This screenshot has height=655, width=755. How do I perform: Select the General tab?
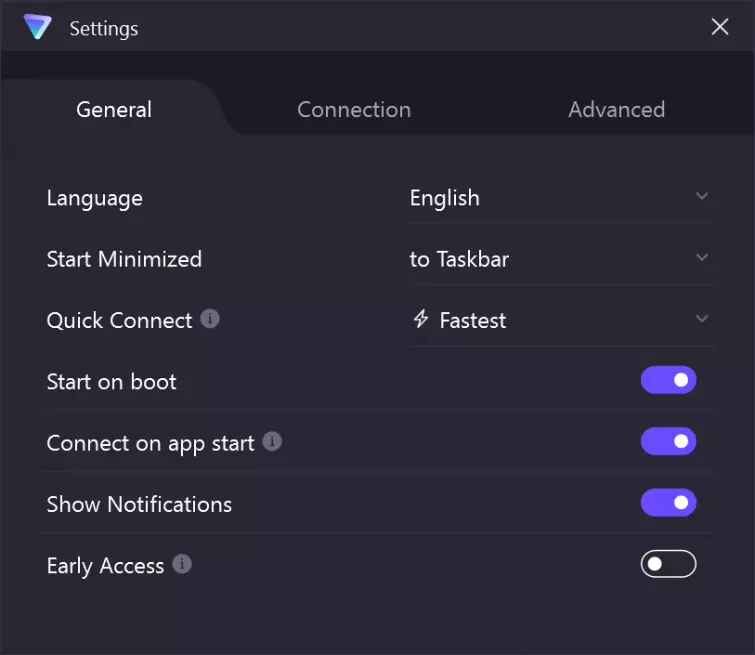point(114,109)
